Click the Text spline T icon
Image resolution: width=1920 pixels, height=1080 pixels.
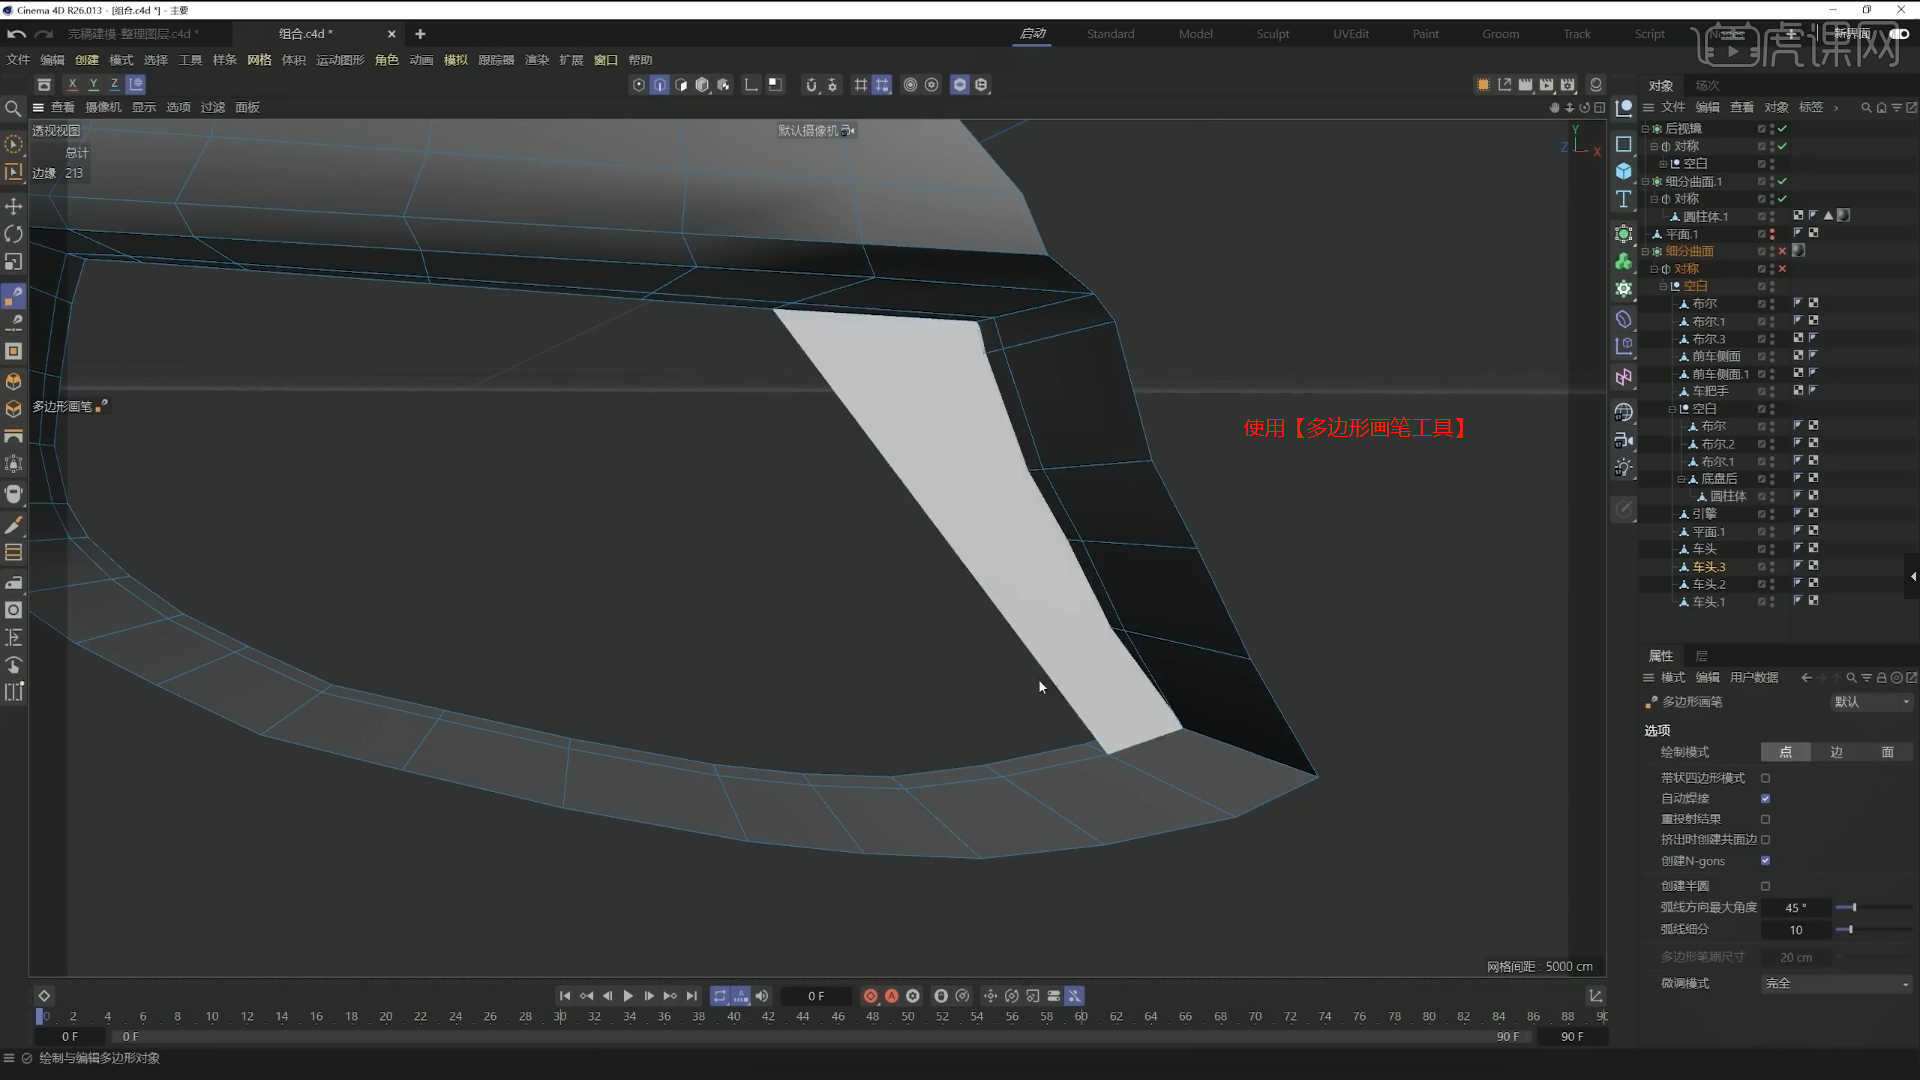1624,199
